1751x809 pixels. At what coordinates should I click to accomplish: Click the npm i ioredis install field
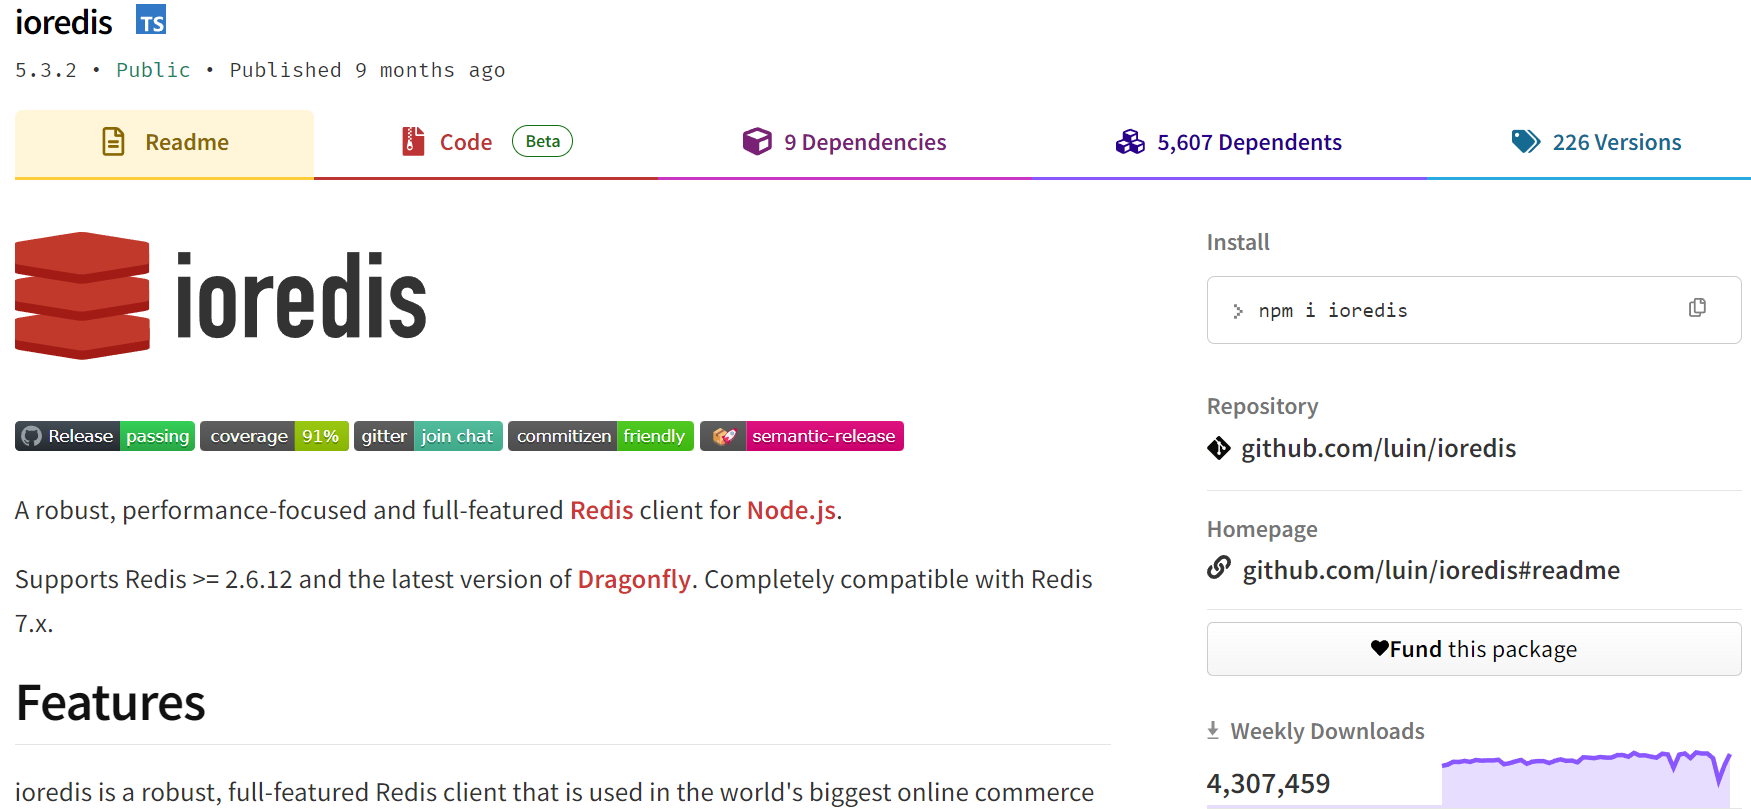(x=1474, y=310)
